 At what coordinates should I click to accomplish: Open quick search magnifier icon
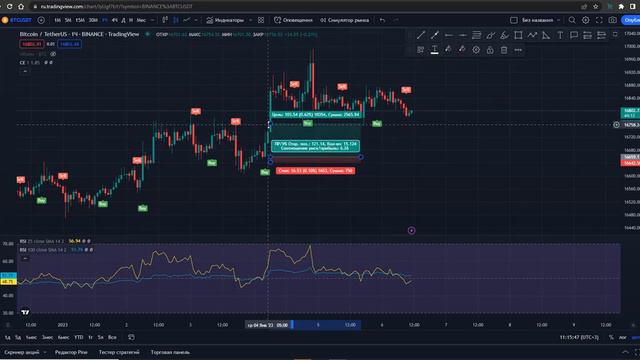pyautogui.click(x=572, y=20)
